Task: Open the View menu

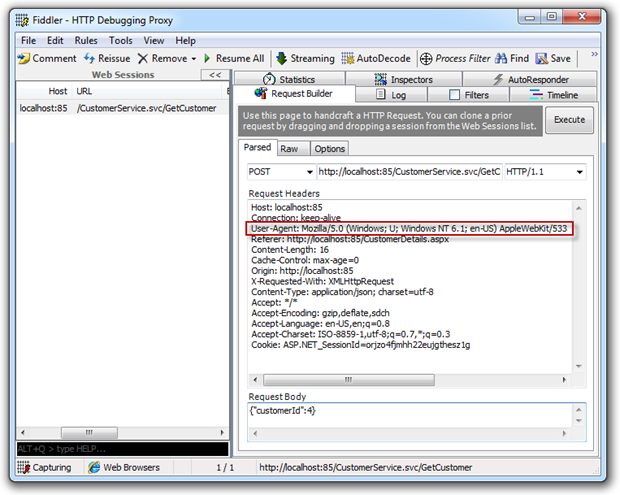Action: pyautogui.click(x=154, y=40)
